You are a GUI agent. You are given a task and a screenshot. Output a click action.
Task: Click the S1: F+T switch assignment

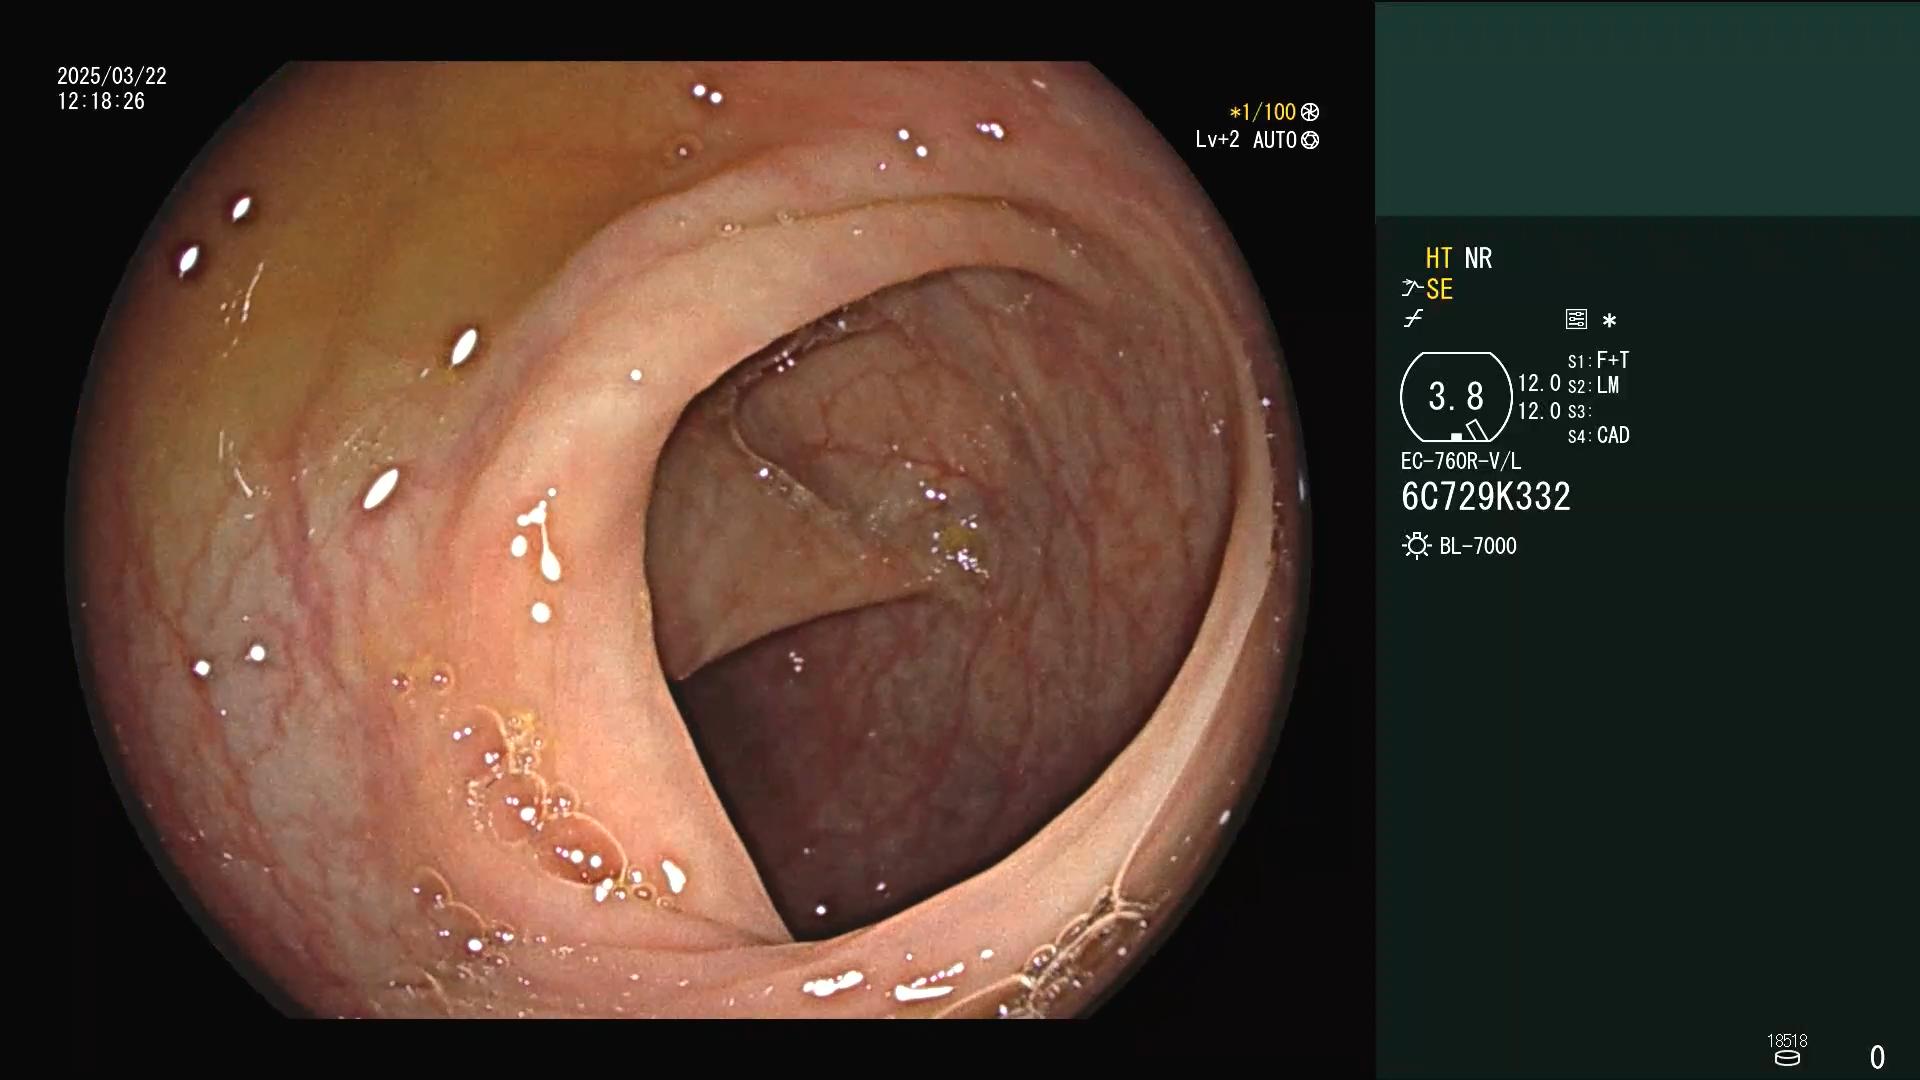point(1598,360)
